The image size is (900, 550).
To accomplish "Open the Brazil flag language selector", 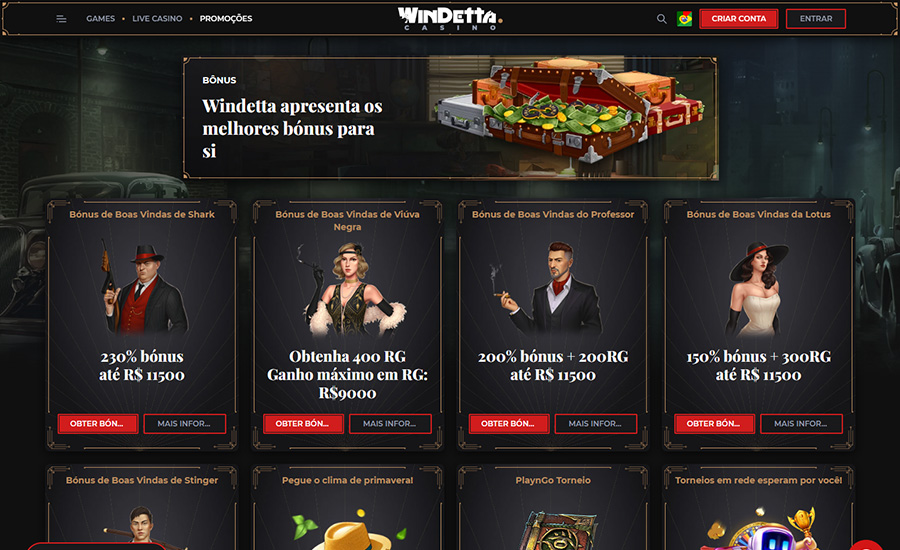I will 684,19.
